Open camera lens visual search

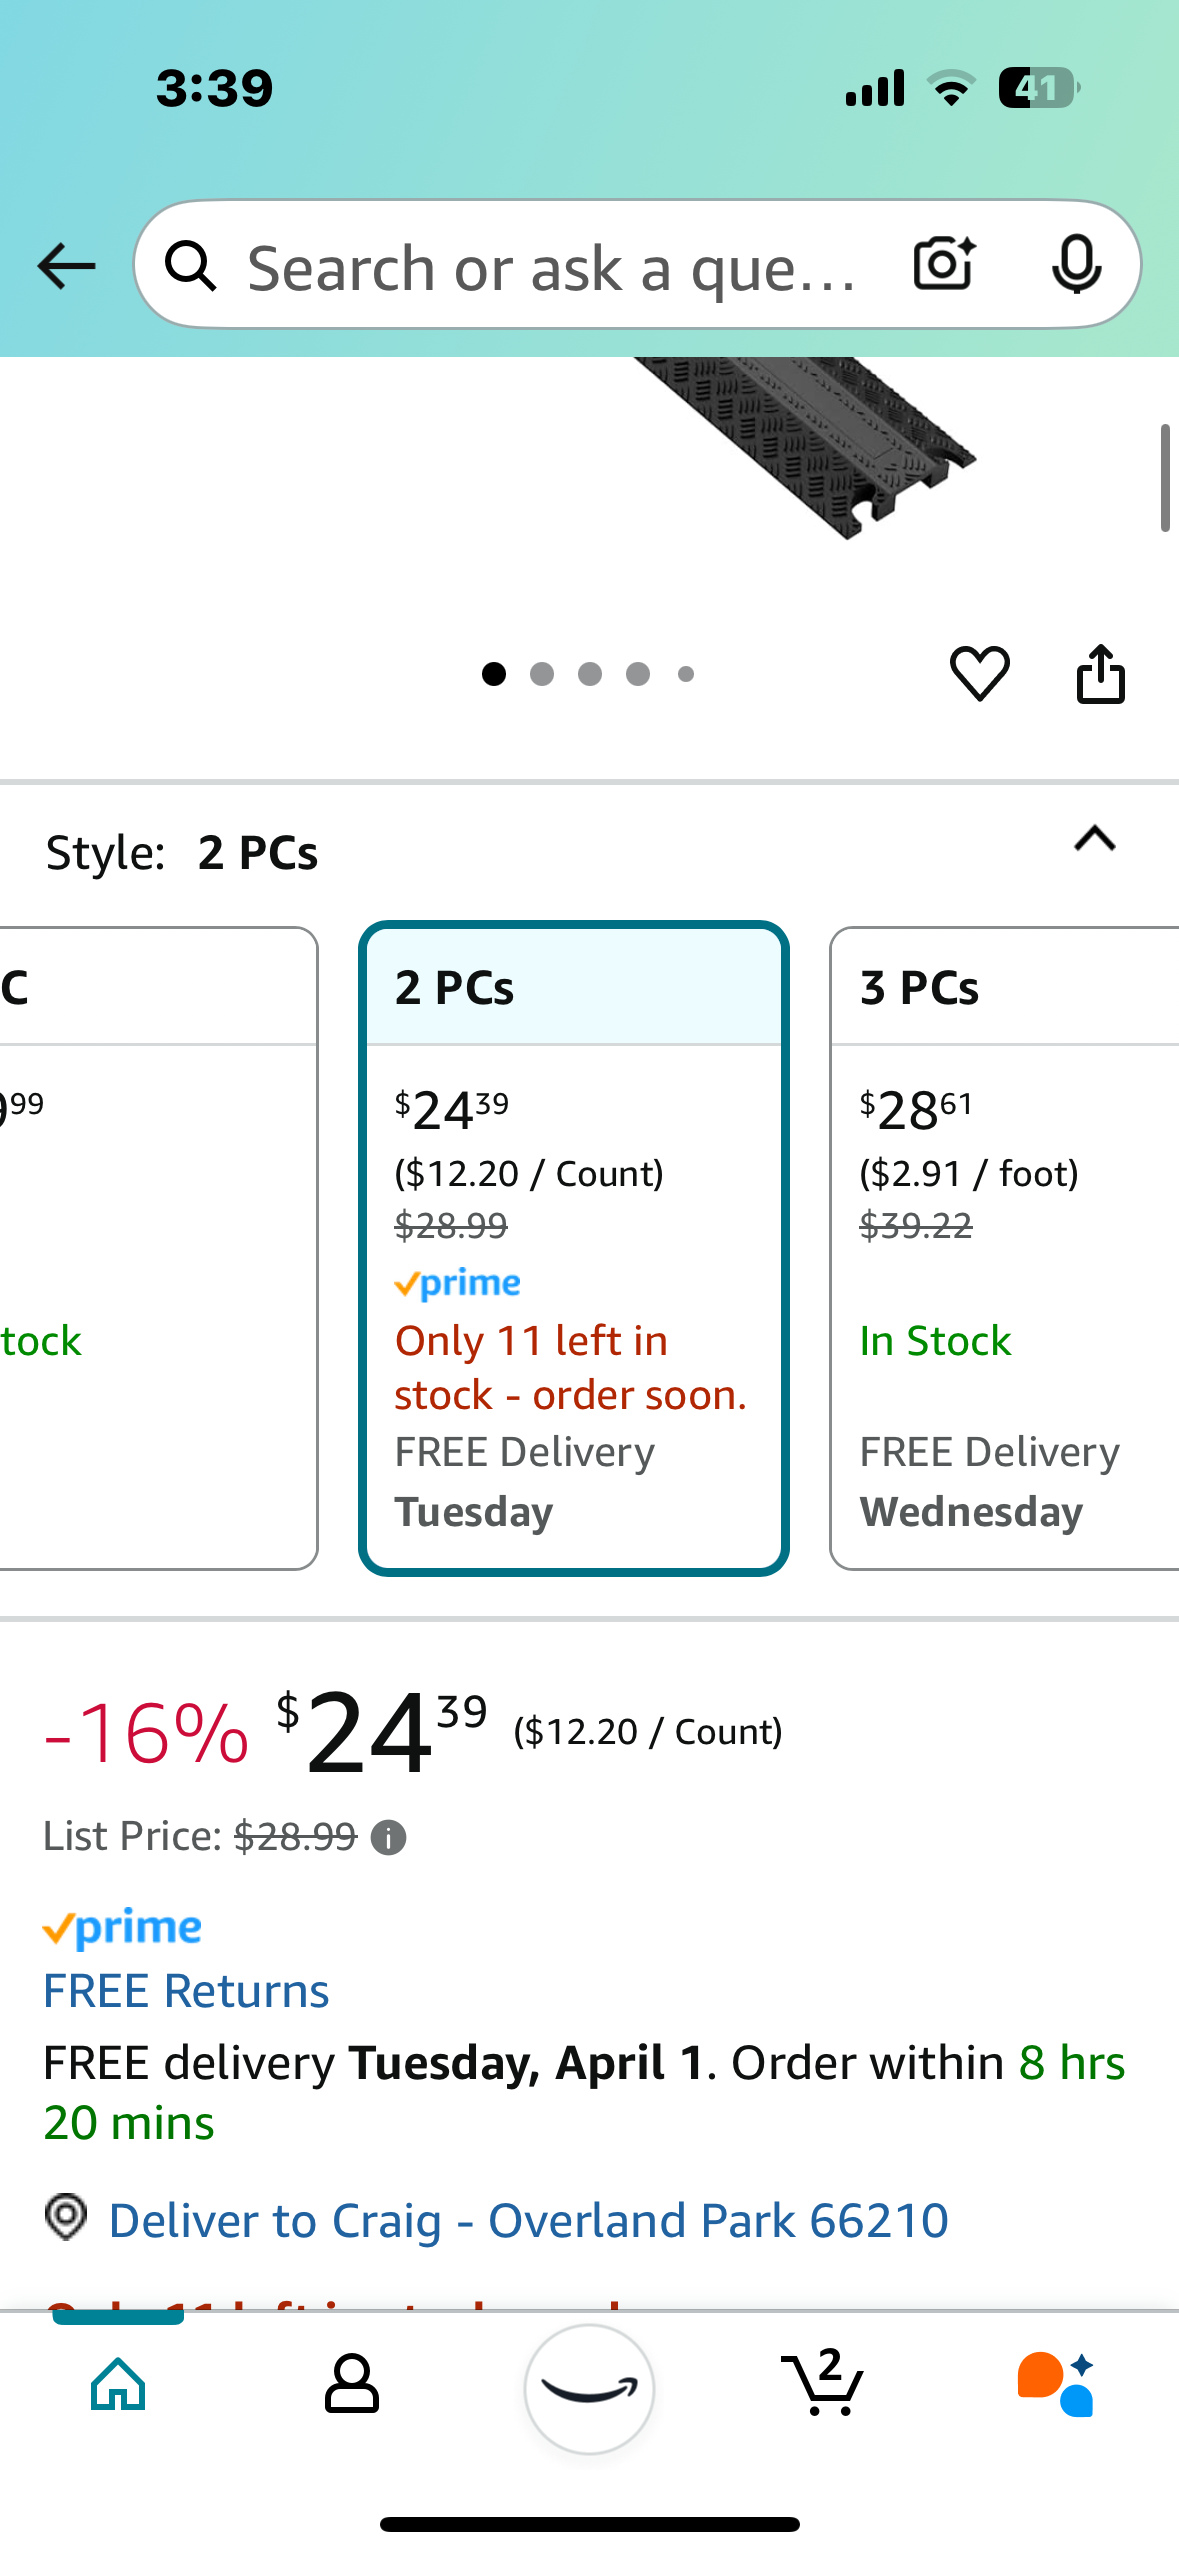pos(943,265)
